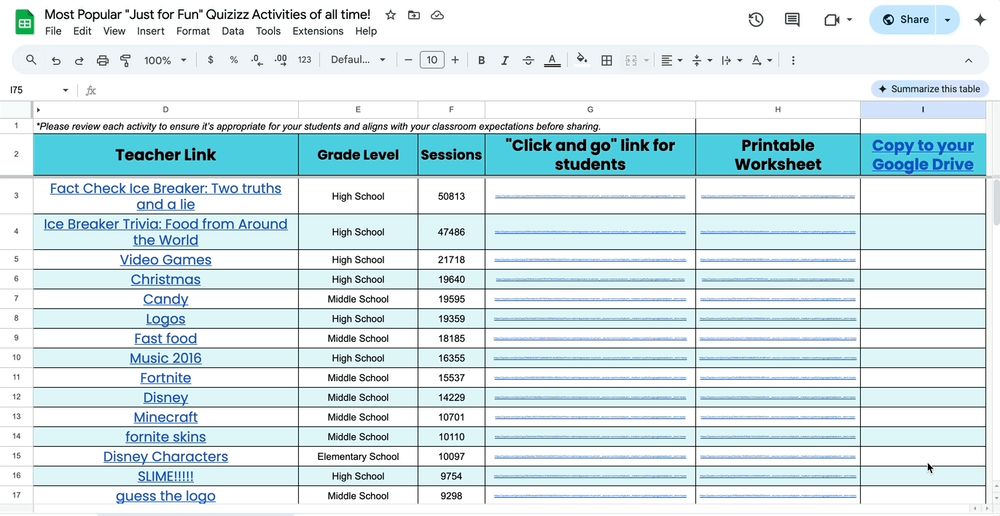Toggle bold formatting
This screenshot has height=516, width=1000.
[482, 60]
